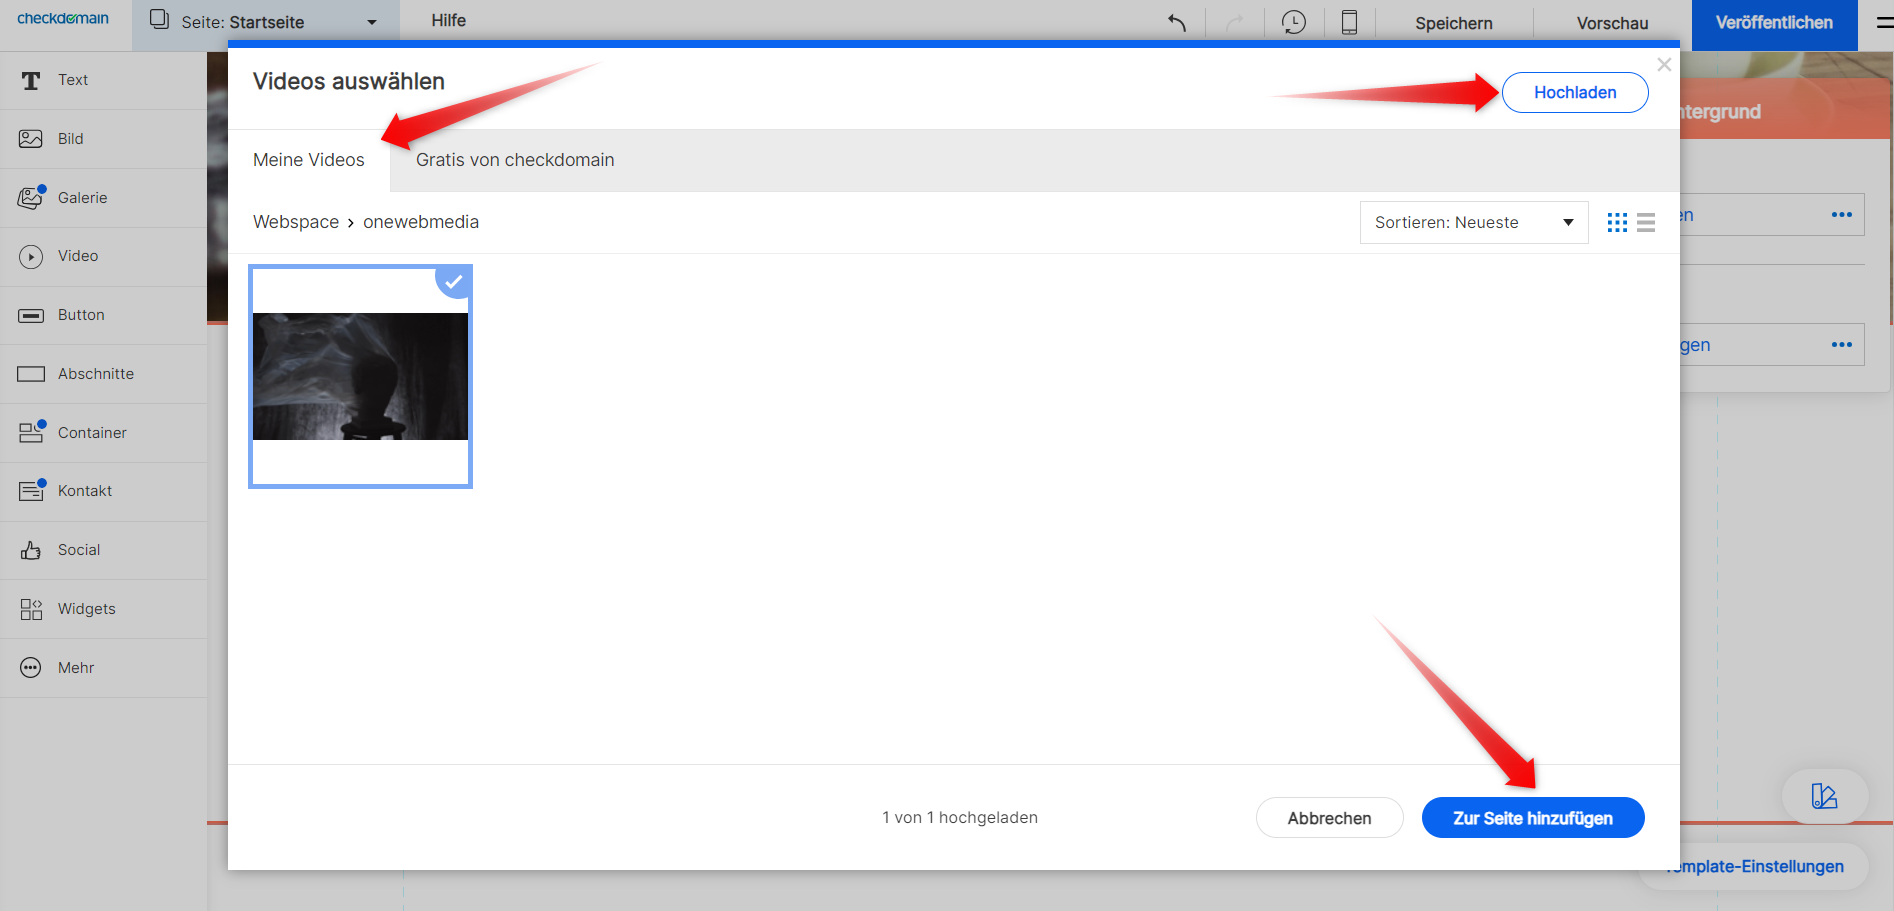Click the Hochladen upload button
The height and width of the screenshot is (911, 1894).
1574,93
